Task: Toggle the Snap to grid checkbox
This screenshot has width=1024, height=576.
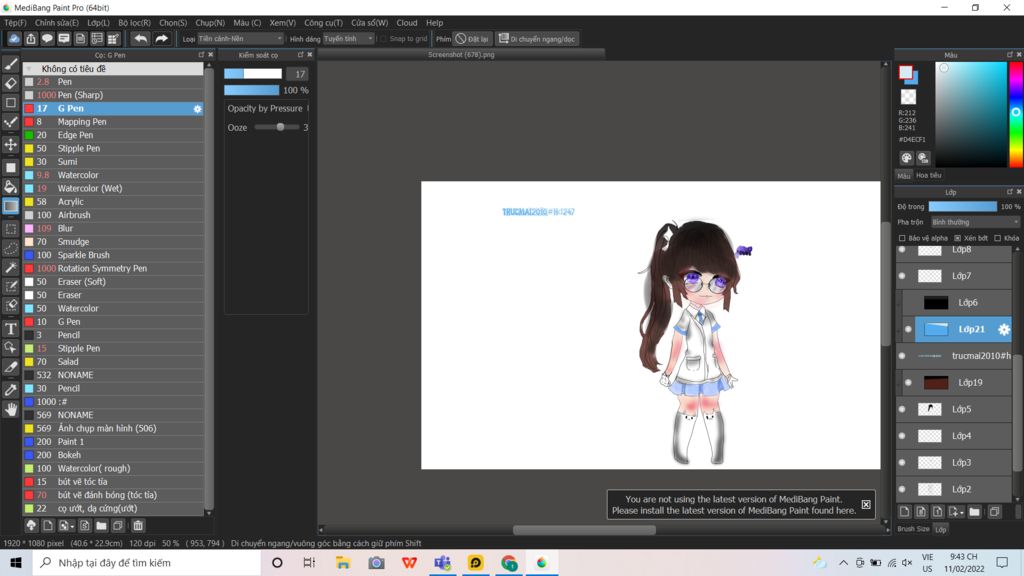Action: tap(383, 39)
